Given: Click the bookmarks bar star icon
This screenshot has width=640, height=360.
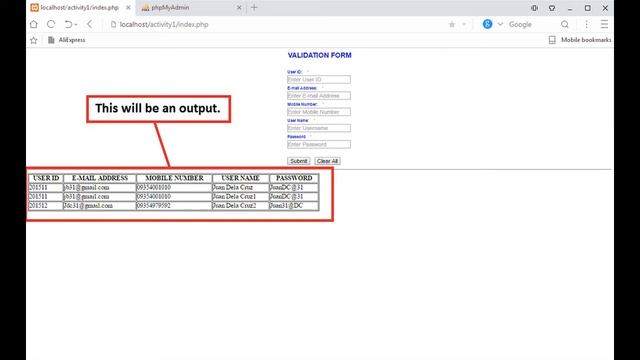Looking at the screenshot, I should click(33, 40).
